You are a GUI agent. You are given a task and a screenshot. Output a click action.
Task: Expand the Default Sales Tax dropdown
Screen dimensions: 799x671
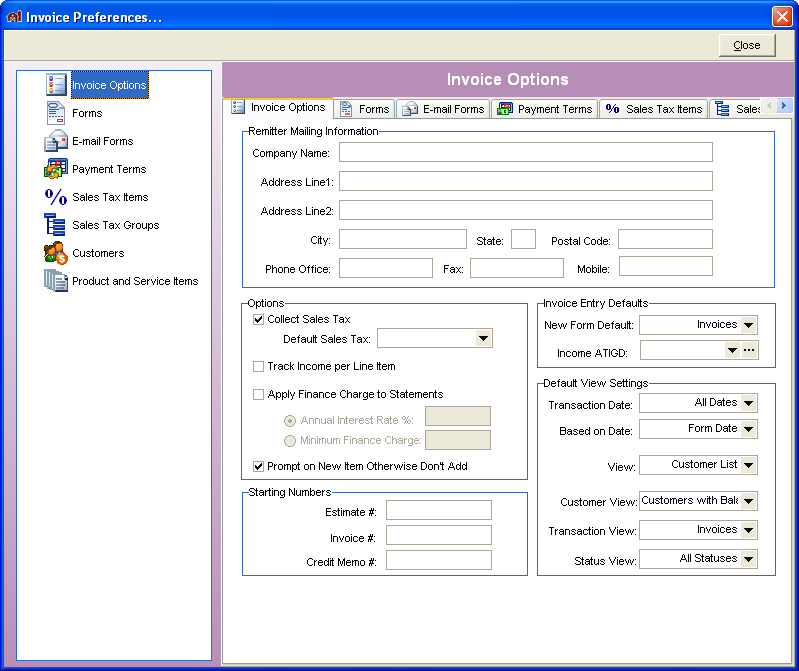coord(484,338)
